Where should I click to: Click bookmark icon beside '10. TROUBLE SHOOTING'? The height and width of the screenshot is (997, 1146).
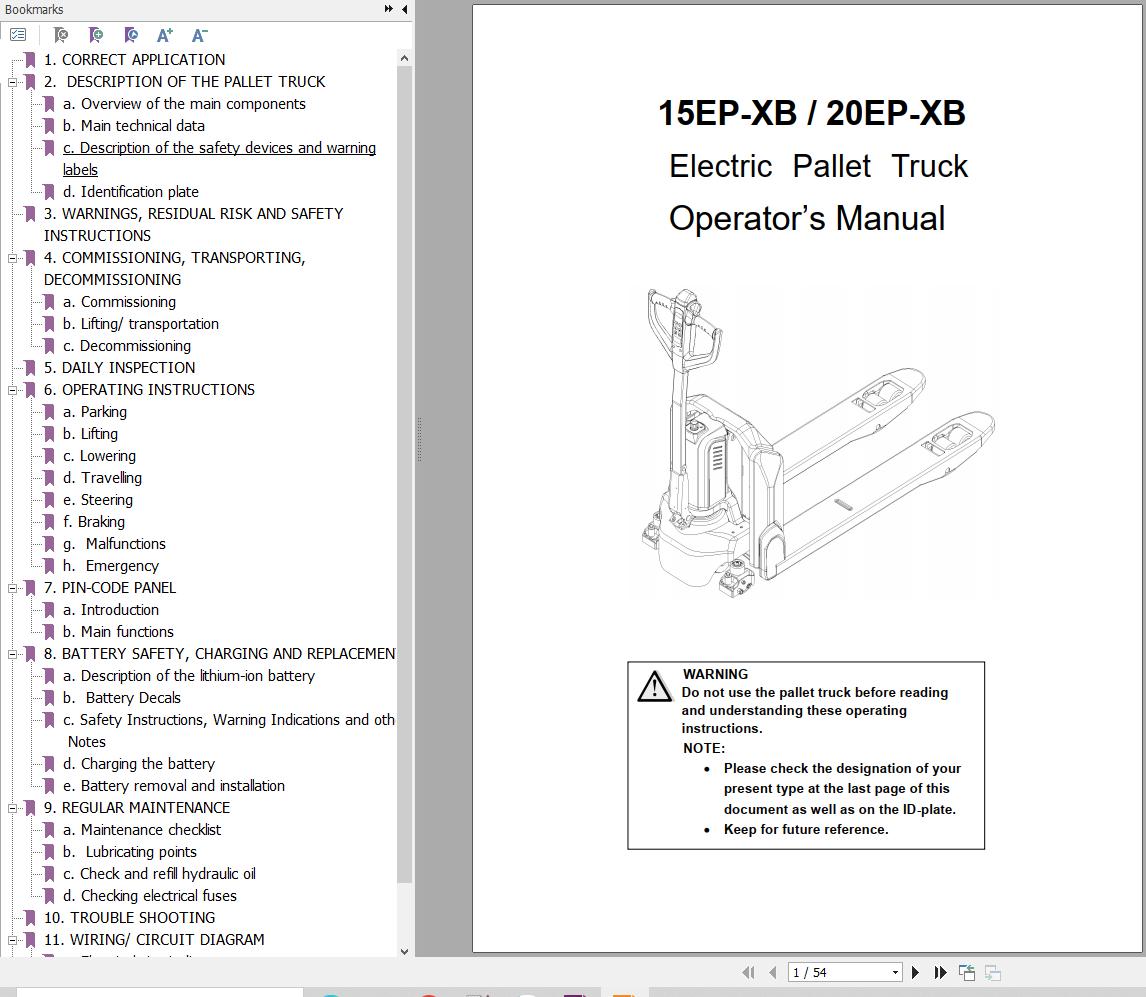[x=30, y=917]
